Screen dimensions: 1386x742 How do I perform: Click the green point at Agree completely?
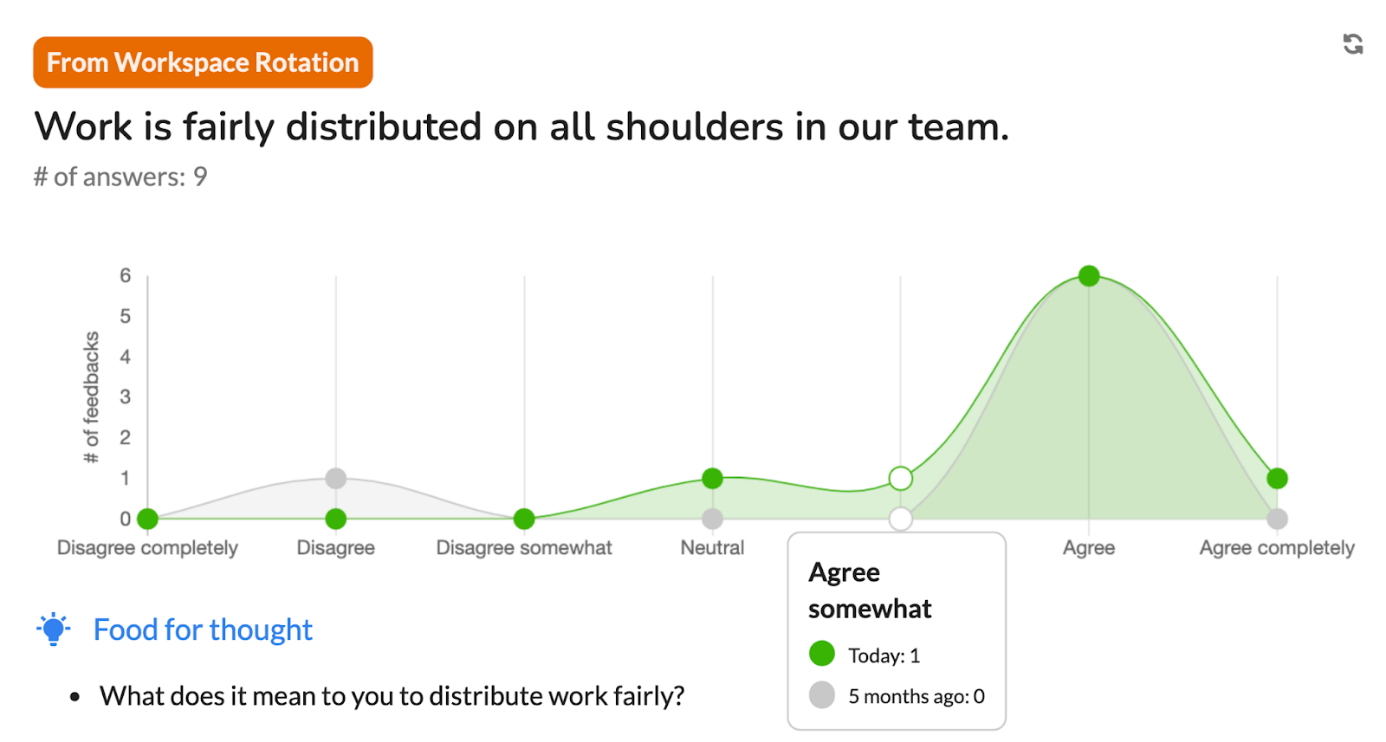coord(1277,479)
